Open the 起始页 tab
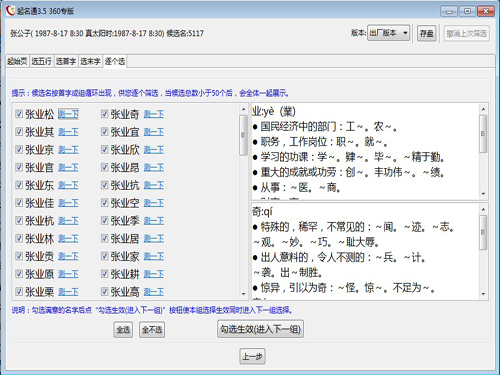This screenshot has width=500, height=375. (x=17, y=61)
